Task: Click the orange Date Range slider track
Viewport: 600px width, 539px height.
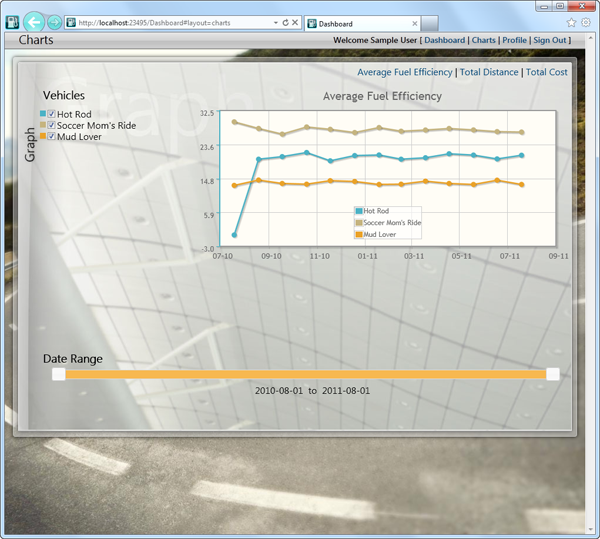Action: click(306, 375)
